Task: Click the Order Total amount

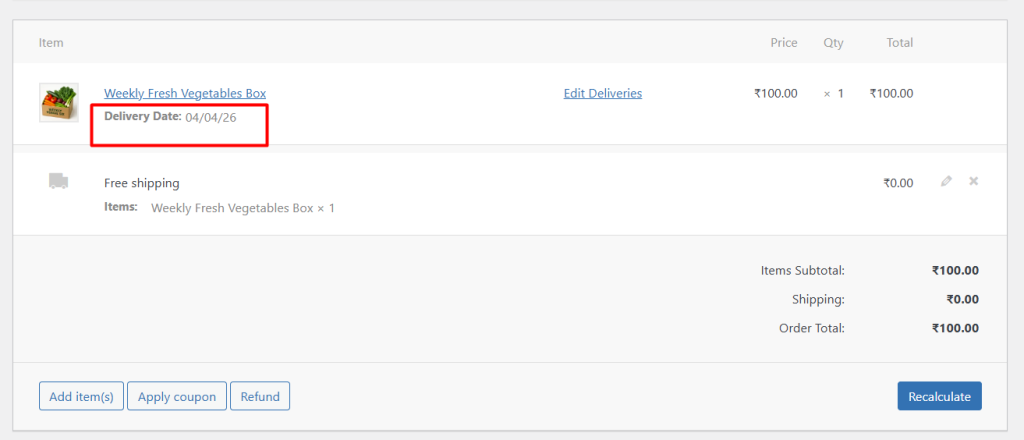Action: coord(955,328)
